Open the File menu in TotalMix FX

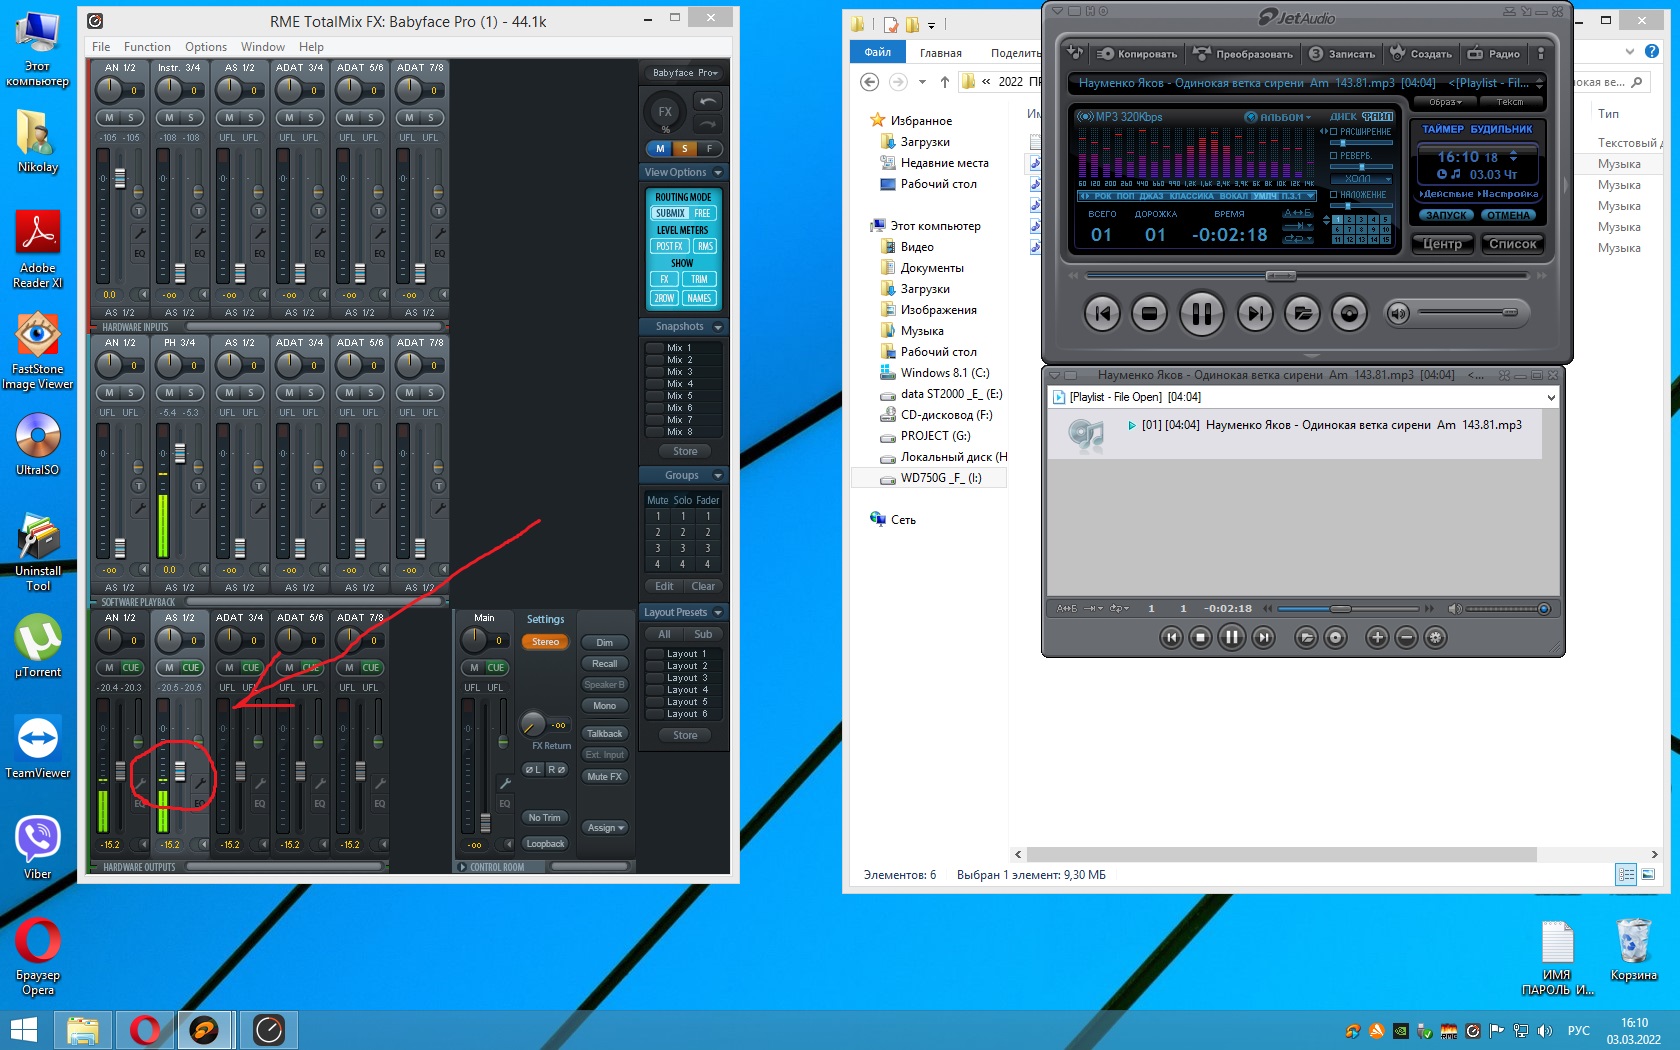tap(101, 47)
